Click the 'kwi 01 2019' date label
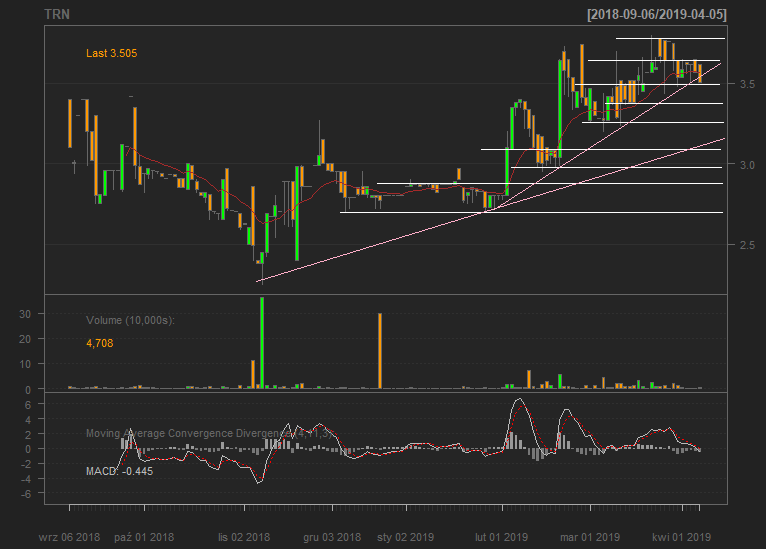Screen dimensions: 766x549 point(681,537)
